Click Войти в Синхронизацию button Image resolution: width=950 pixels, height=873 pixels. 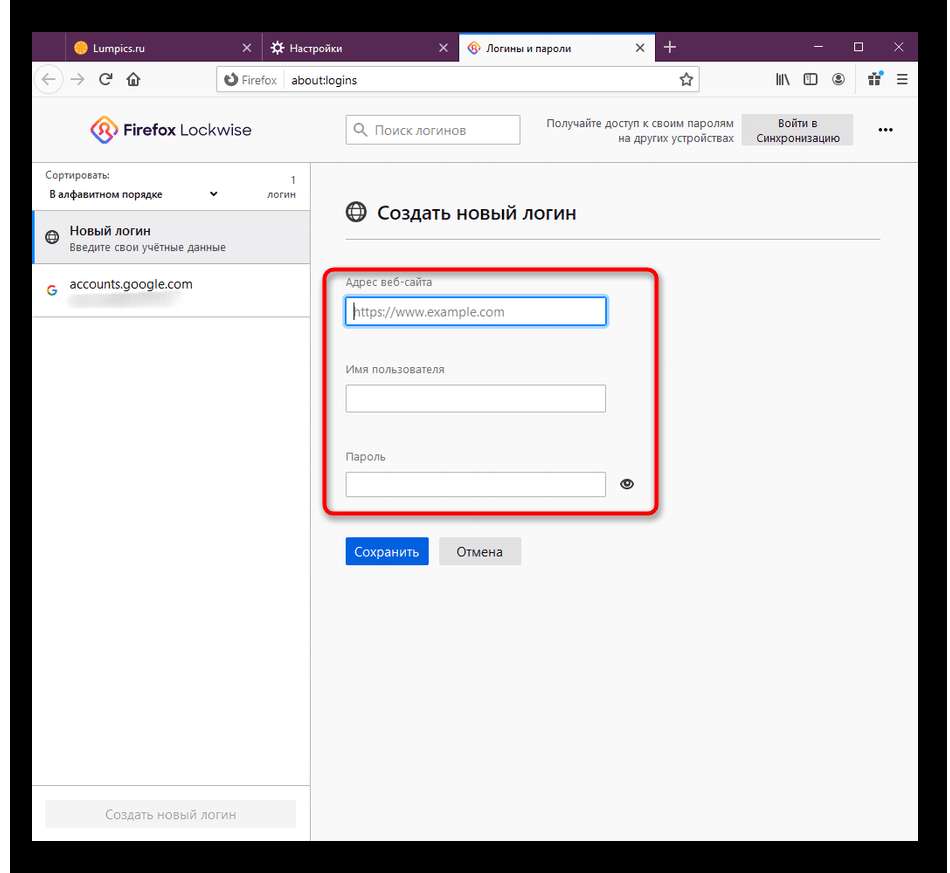797,130
